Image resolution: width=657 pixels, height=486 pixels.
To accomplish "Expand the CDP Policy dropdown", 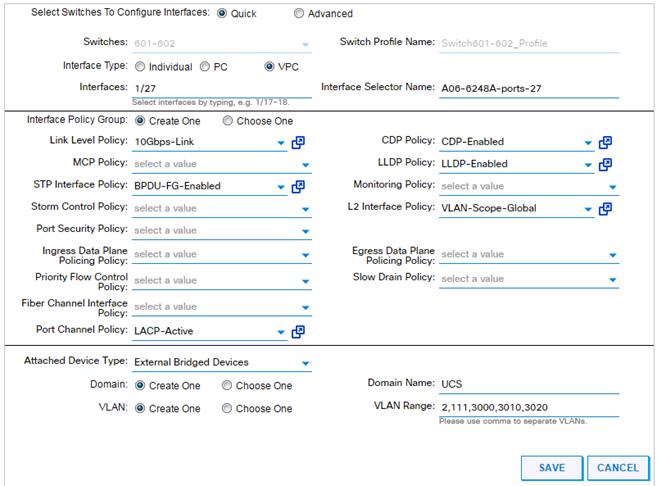I will point(588,143).
